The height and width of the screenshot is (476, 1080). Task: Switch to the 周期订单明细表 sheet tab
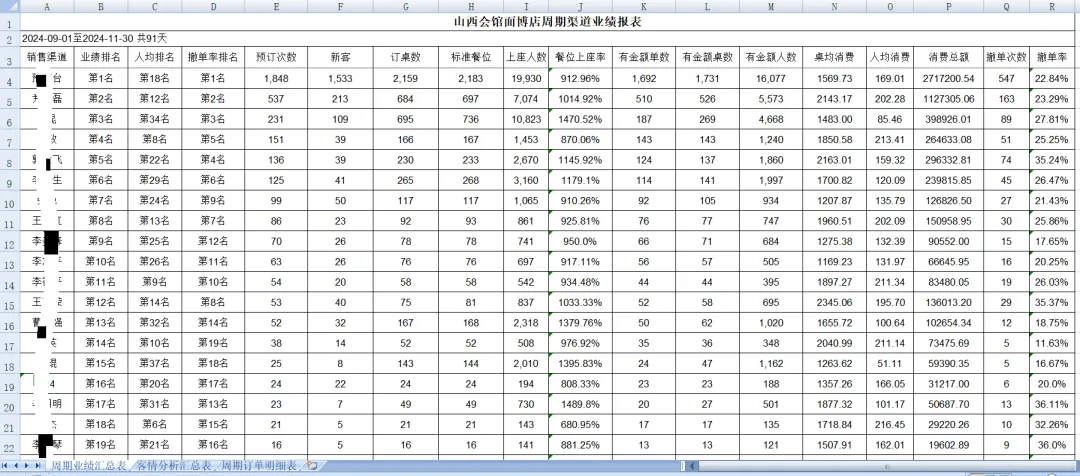pos(258,466)
